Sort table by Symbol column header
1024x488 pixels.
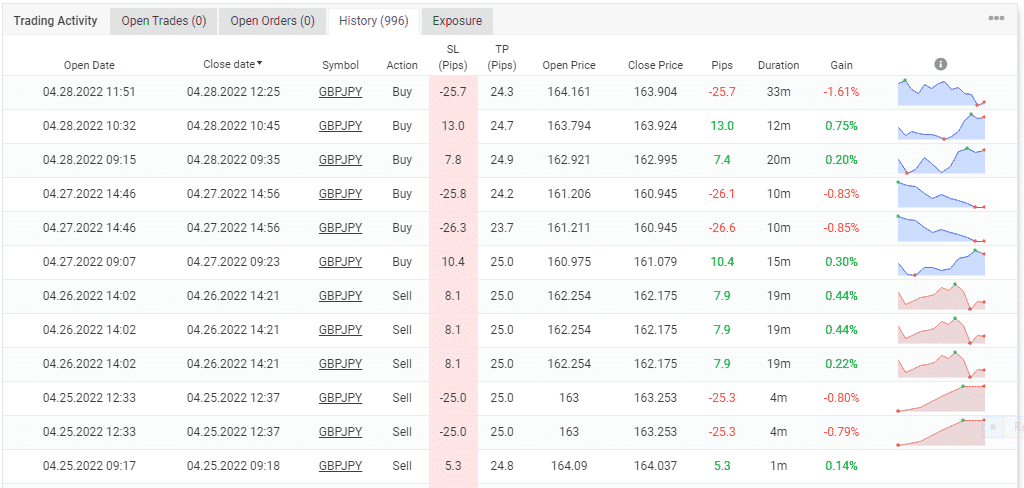pos(340,66)
